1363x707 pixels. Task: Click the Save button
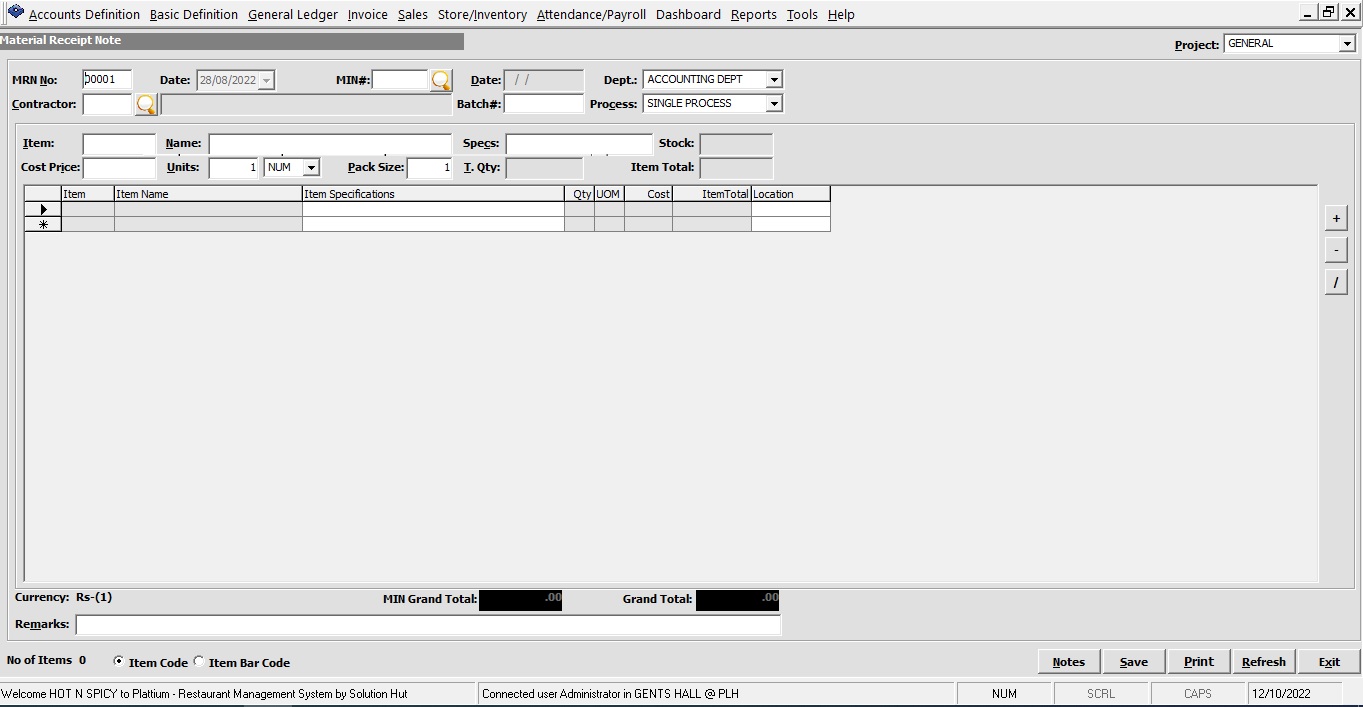1133,662
